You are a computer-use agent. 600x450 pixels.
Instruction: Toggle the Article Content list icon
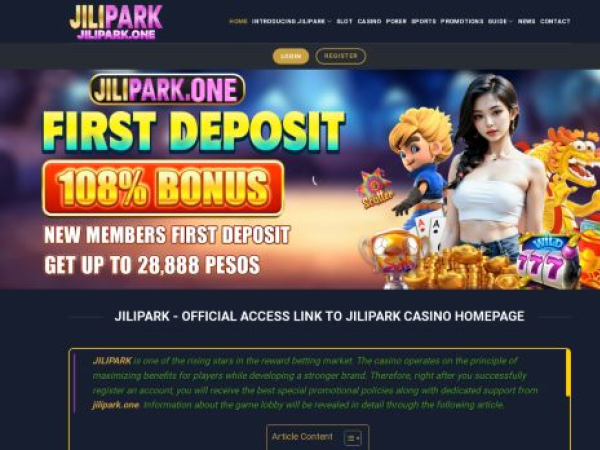352,438
